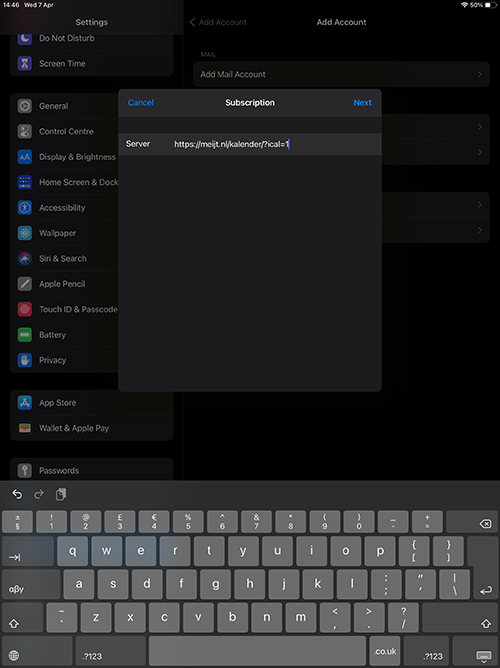Tap the redo arrow above the keyboard
Image resolution: width=500 pixels, height=668 pixels.
click(x=39, y=494)
